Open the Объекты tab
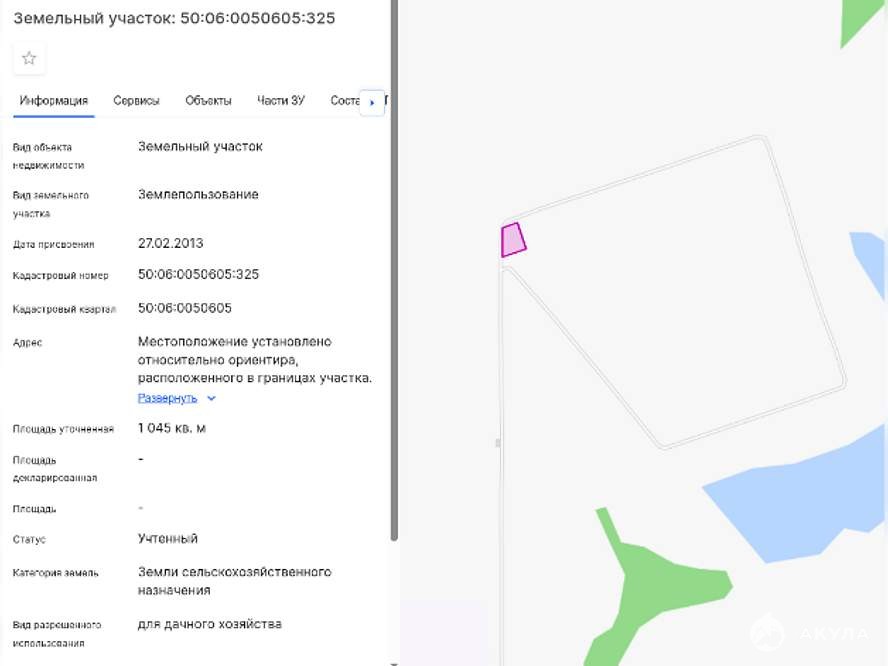Screen dimensions: 888x666 coord(208,101)
